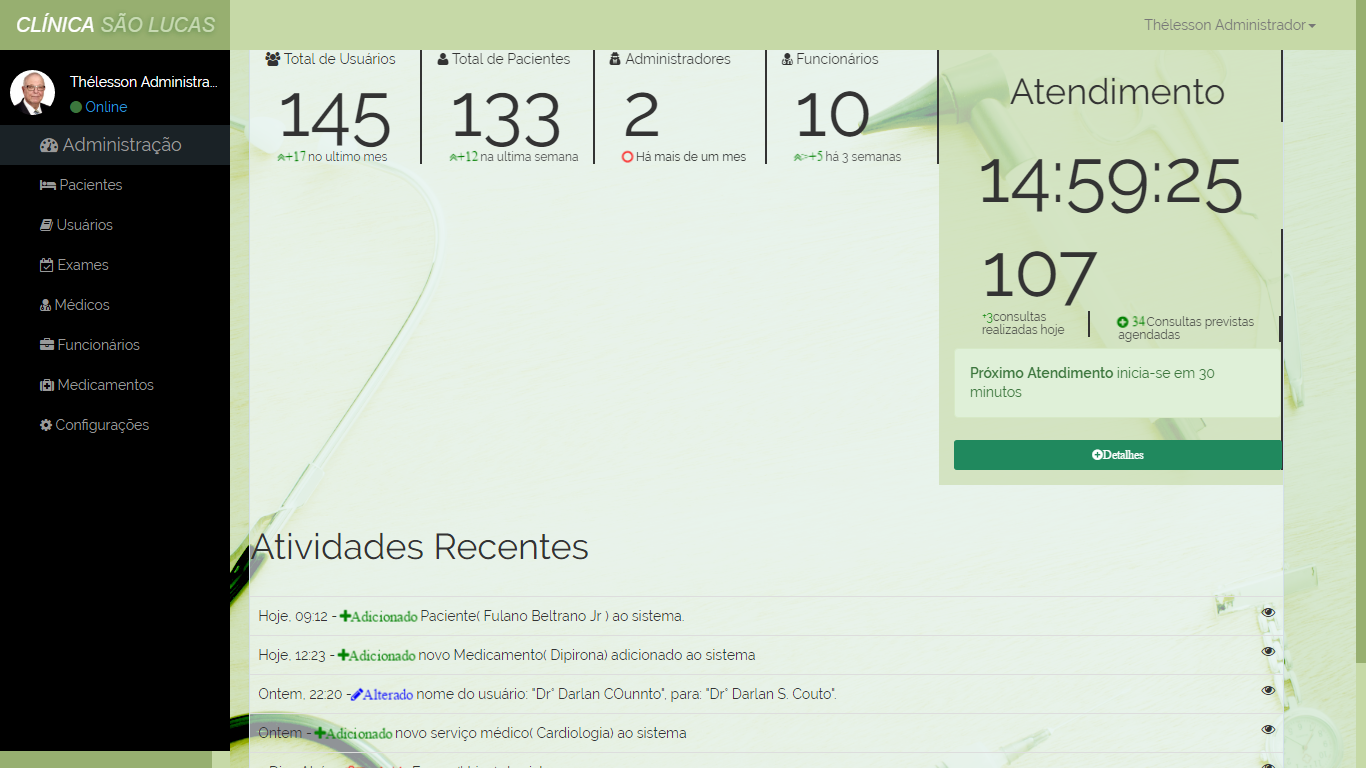Click the gear icon for Configurações
Viewport: 1366px width, 768px height.
click(x=46, y=425)
